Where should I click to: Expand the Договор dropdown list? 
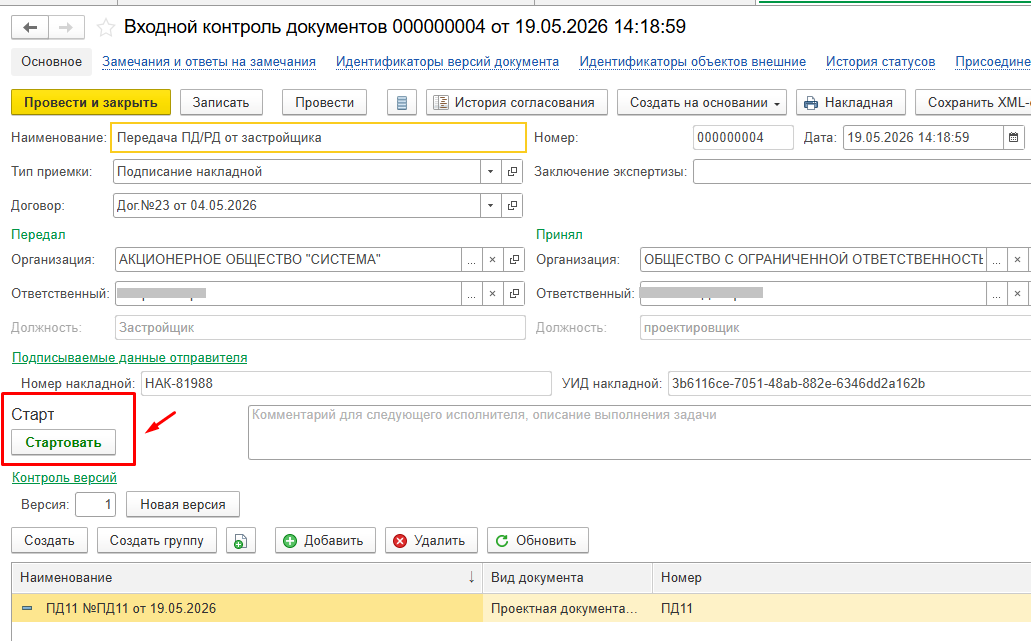point(491,206)
